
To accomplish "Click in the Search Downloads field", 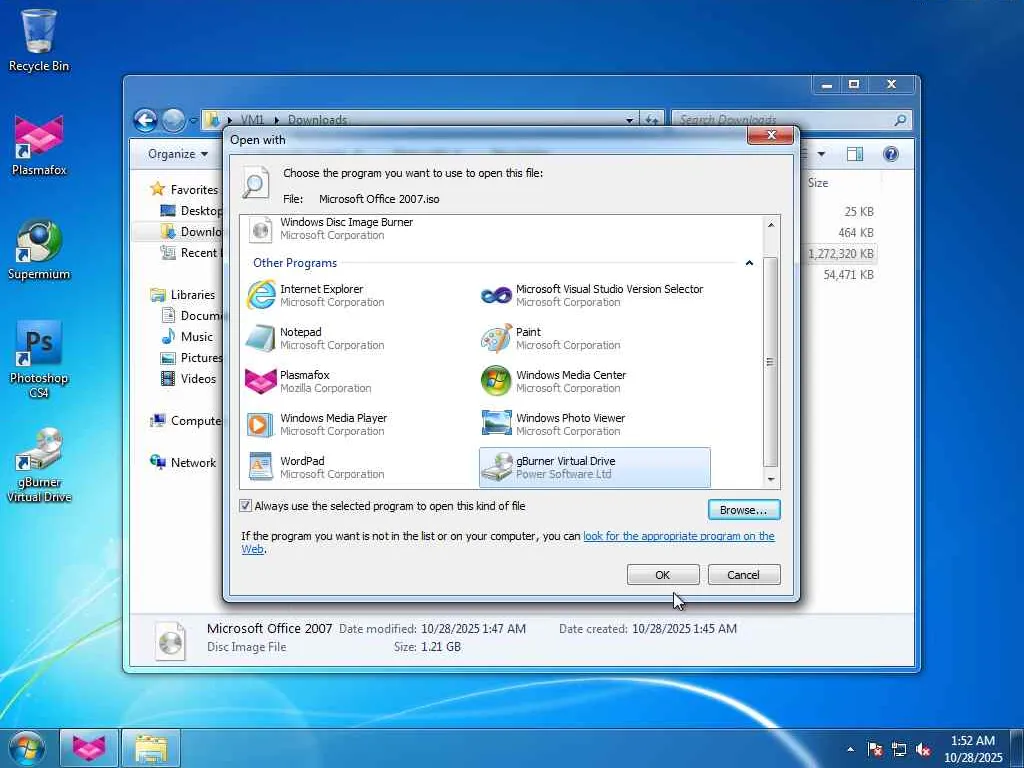I will pyautogui.click(x=782, y=120).
